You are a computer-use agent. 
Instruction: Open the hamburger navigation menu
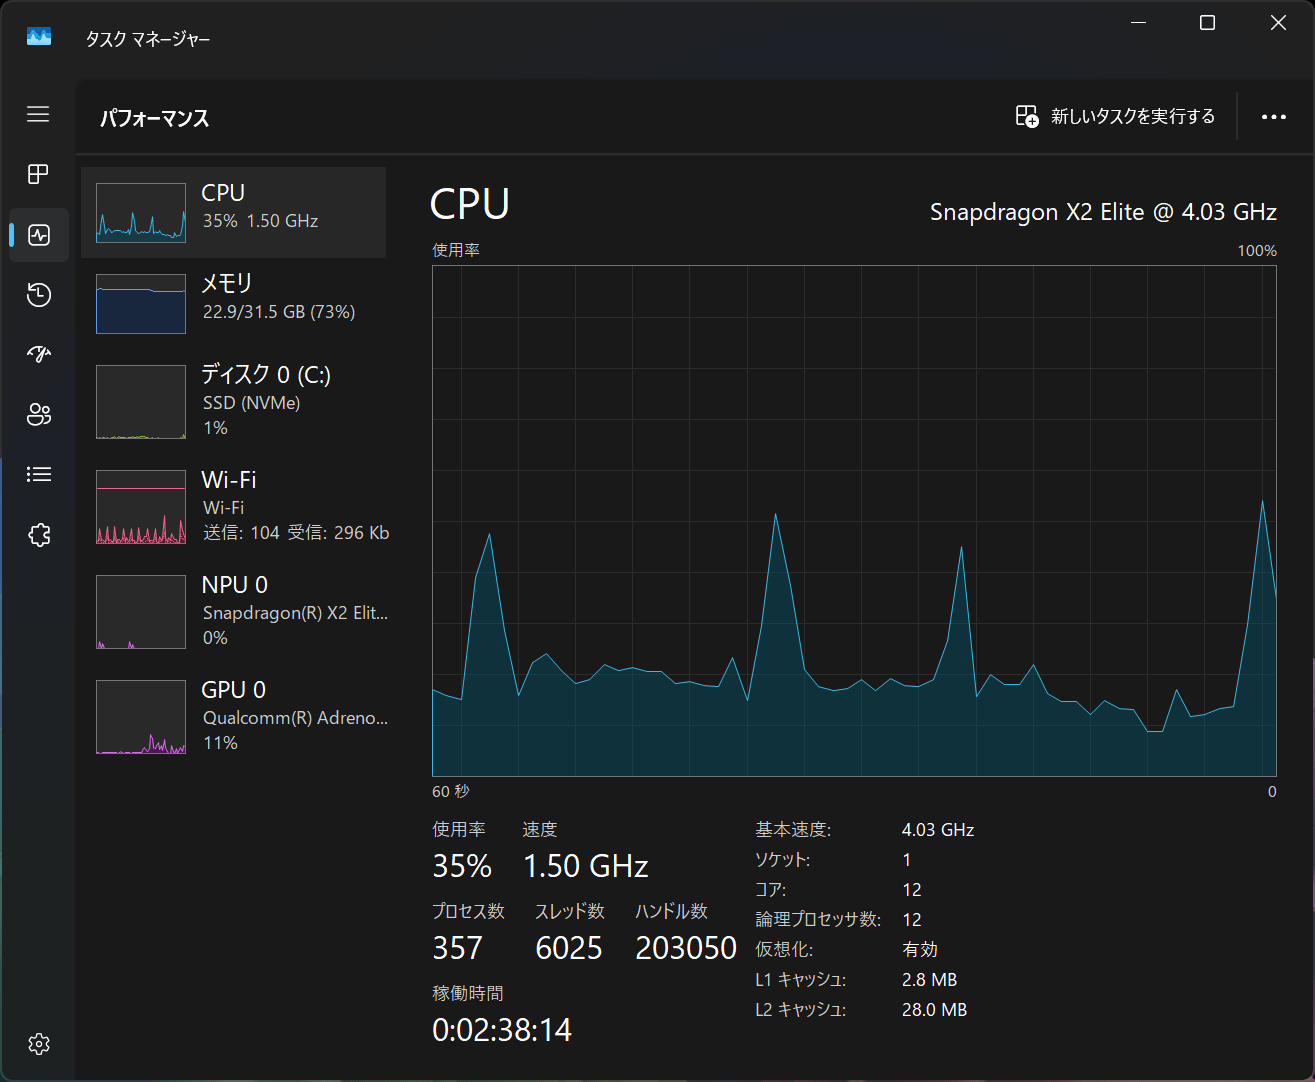point(38,114)
